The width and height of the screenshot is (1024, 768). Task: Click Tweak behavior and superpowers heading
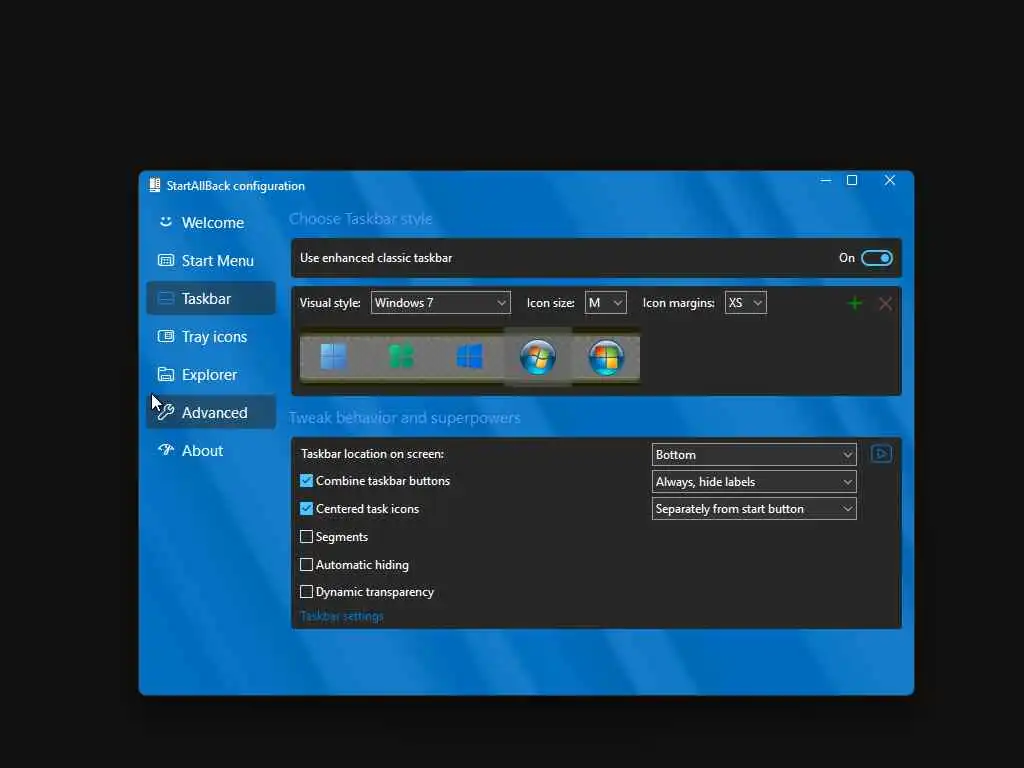405,418
